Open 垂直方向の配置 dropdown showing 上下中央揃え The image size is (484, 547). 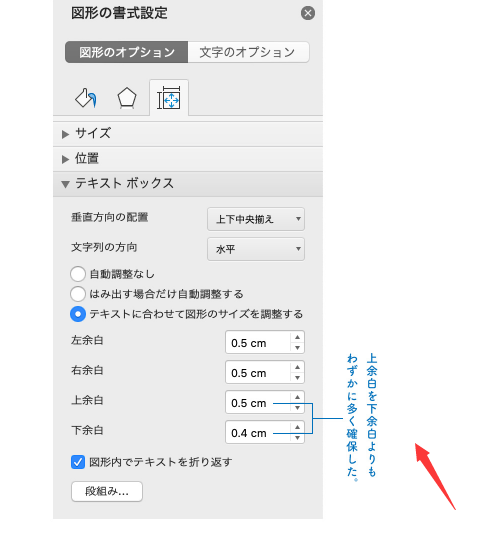point(256,219)
